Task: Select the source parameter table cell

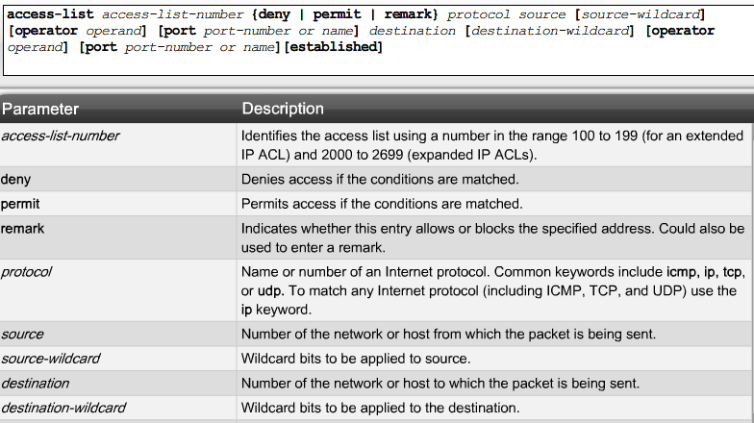Action: pyautogui.click(x=22, y=334)
